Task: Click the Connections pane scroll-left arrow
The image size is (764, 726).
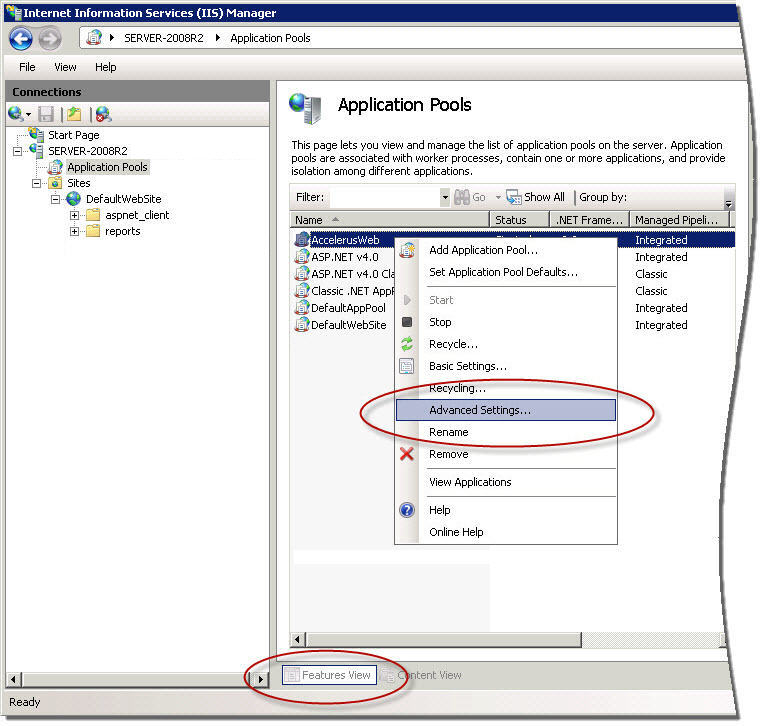Action: (x=14, y=679)
